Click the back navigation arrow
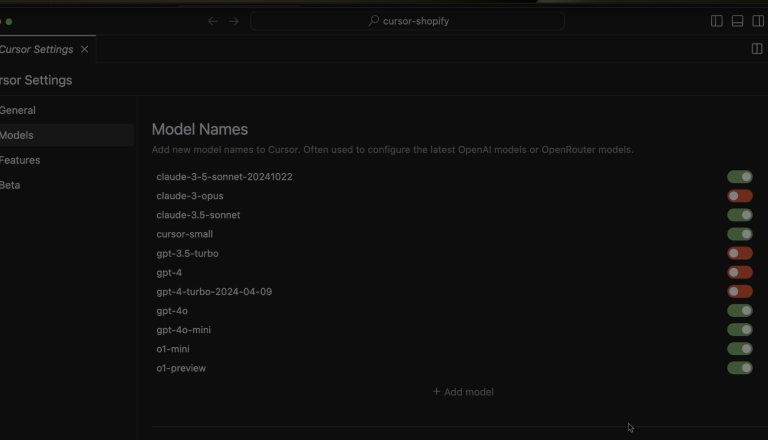The width and height of the screenshot is (768, 440). coord(212,21)
